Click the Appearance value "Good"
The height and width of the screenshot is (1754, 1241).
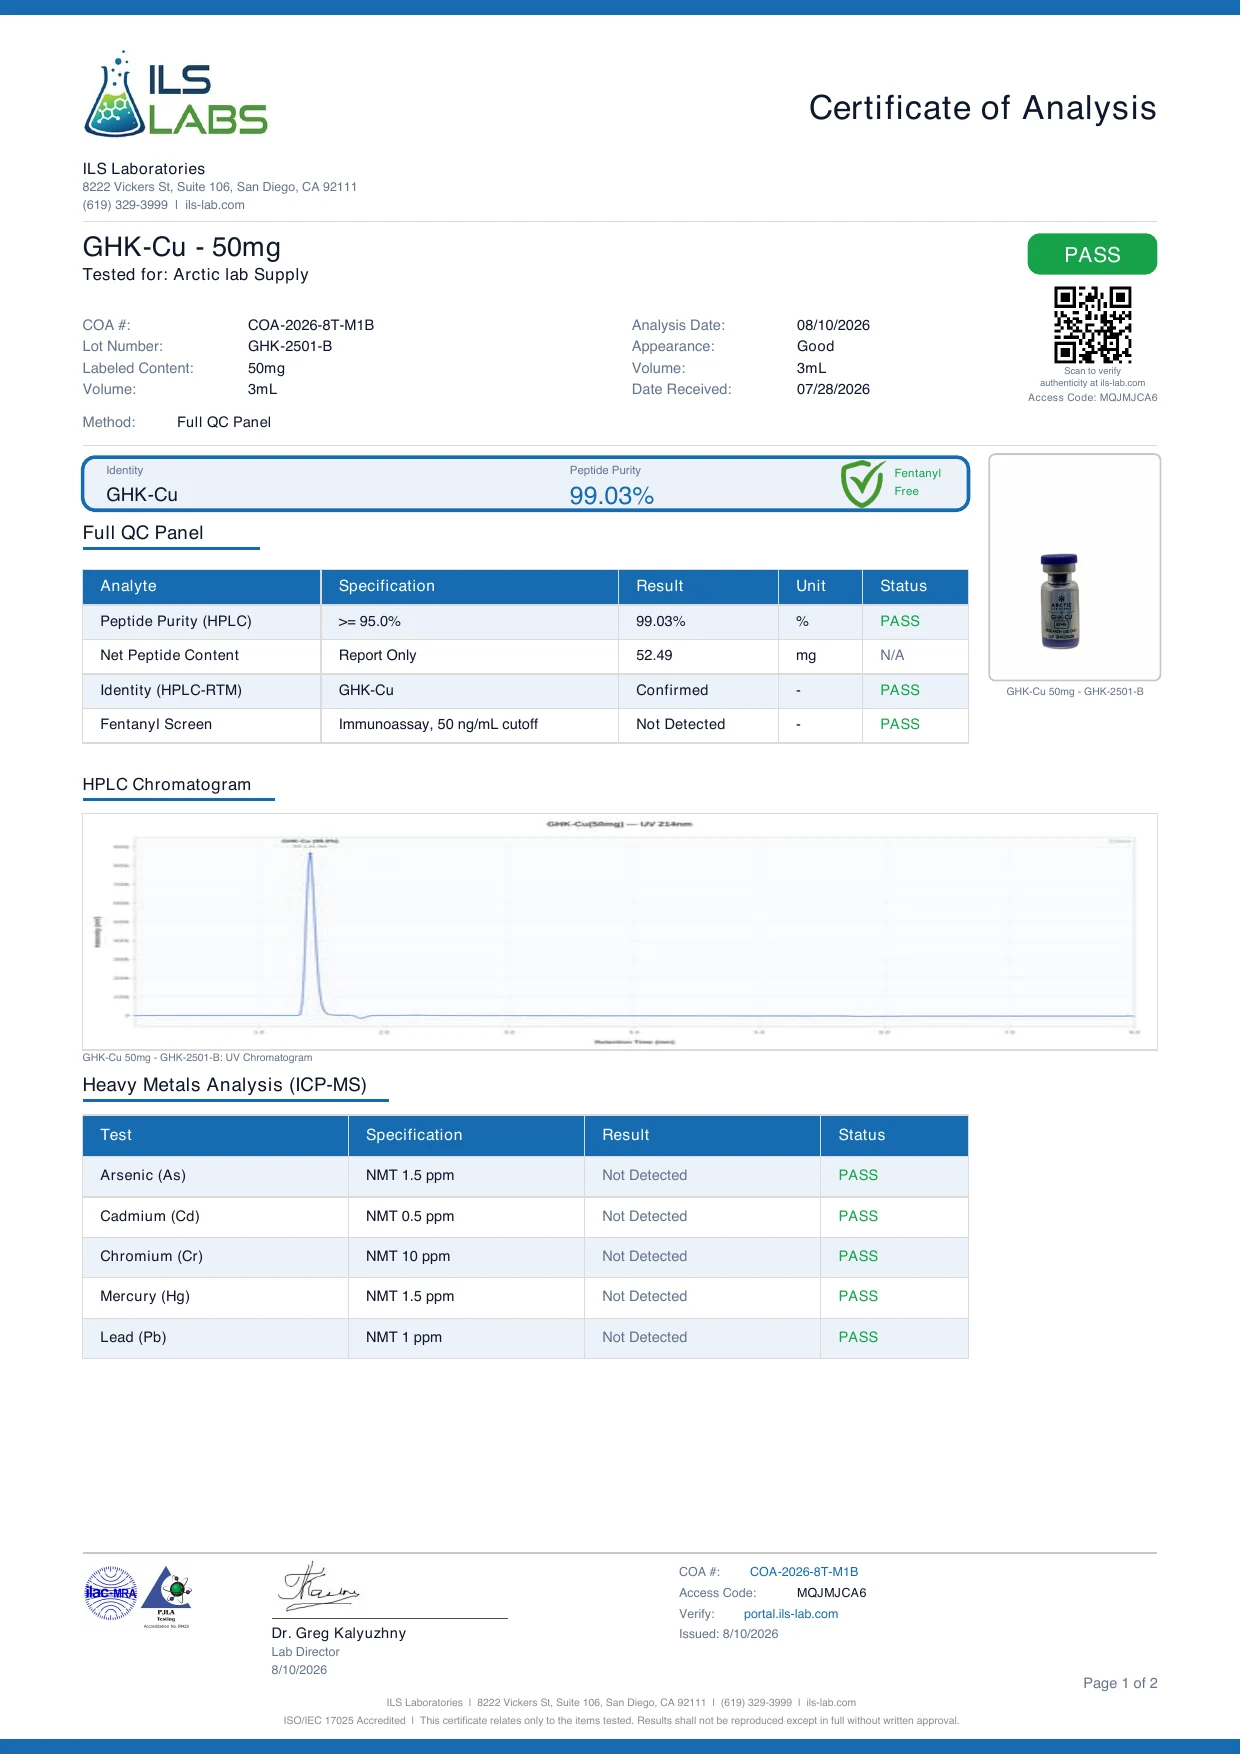point(816,346)
